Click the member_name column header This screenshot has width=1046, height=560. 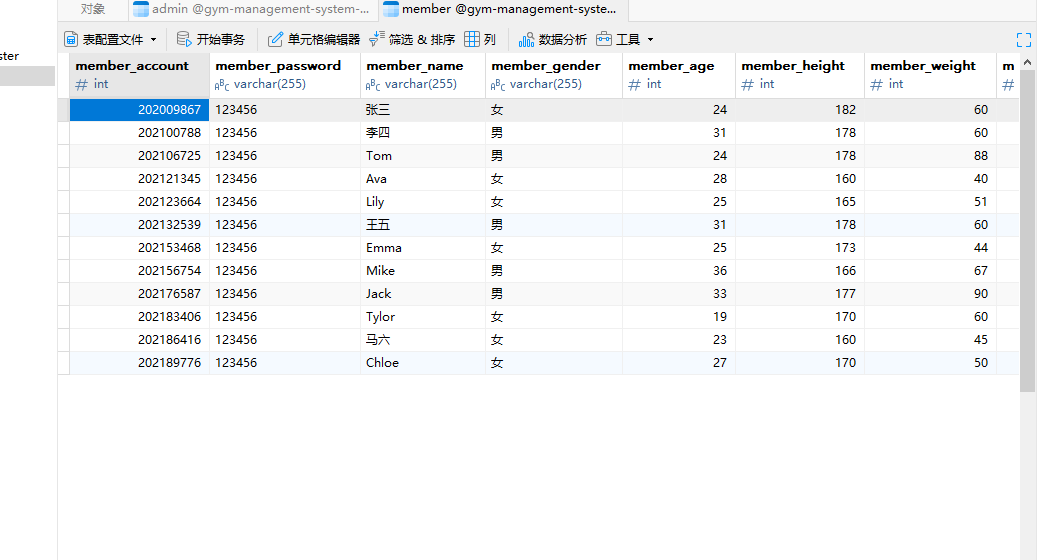[x=423, y=75]
